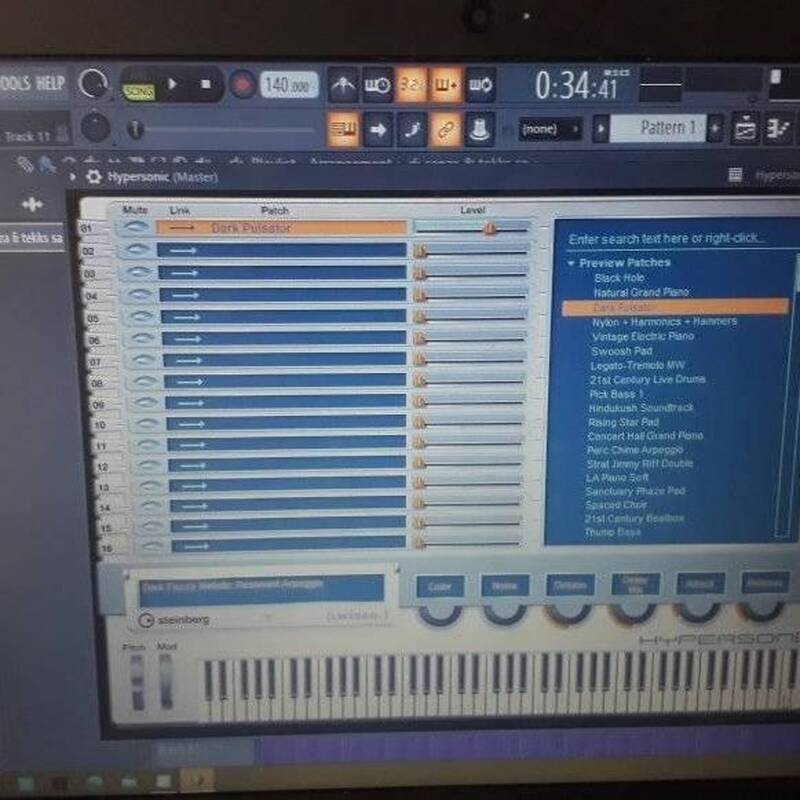Screen dimensions: 800x800
Task: Toggle the metronome icon
Action: click(x=343, y=83)
